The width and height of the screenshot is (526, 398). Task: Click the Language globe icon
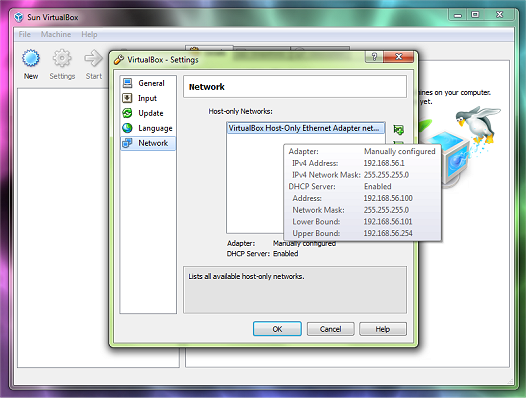point(127,128)
